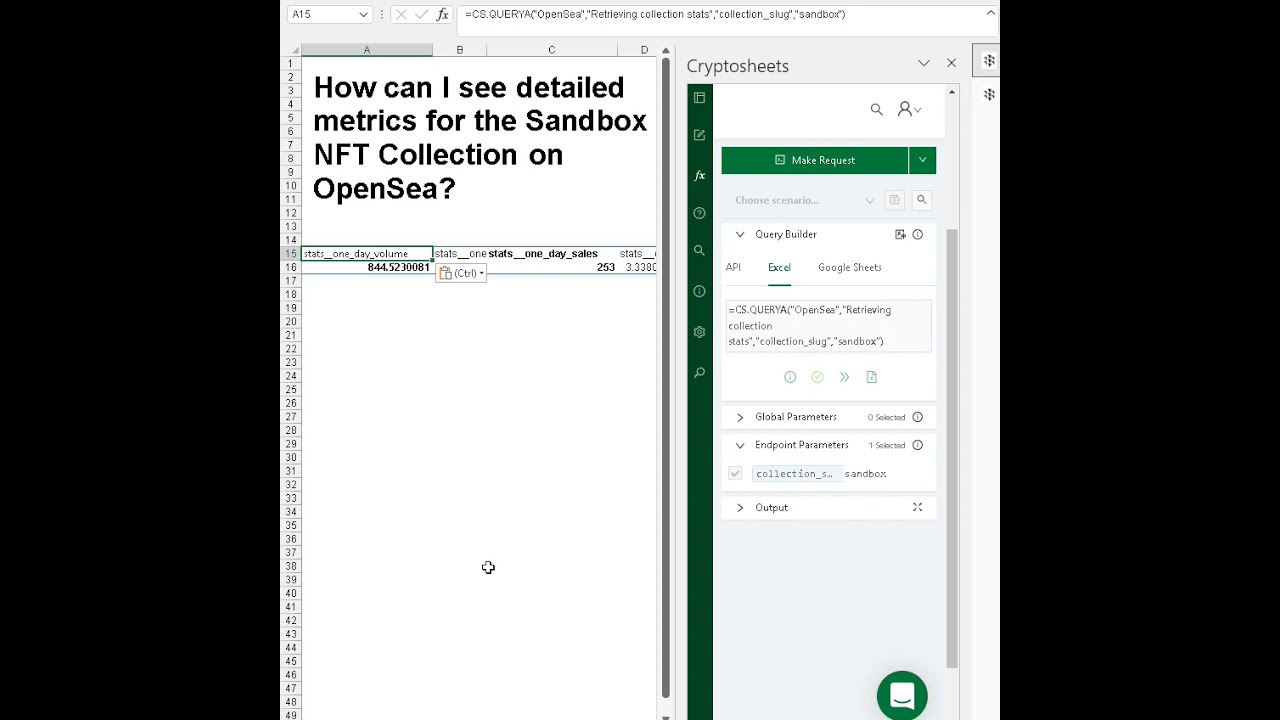This screenshot has height=720, width=1280.
Task: Click the CS.QUERYA formula text box in panel
Action: 828,326
